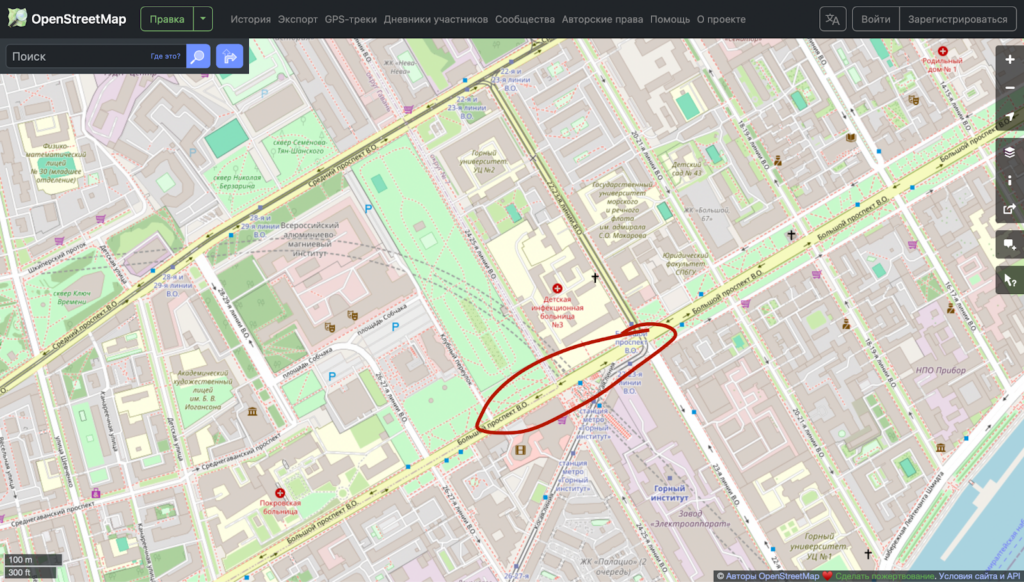Show my location on the map

[x=1009, y=117]
